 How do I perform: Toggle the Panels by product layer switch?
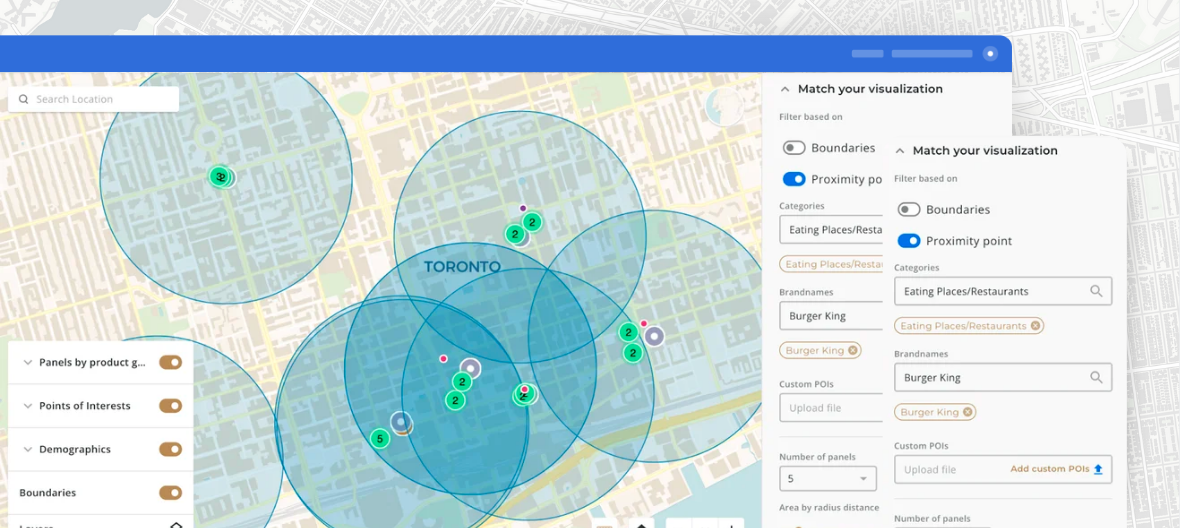point(170,363)
